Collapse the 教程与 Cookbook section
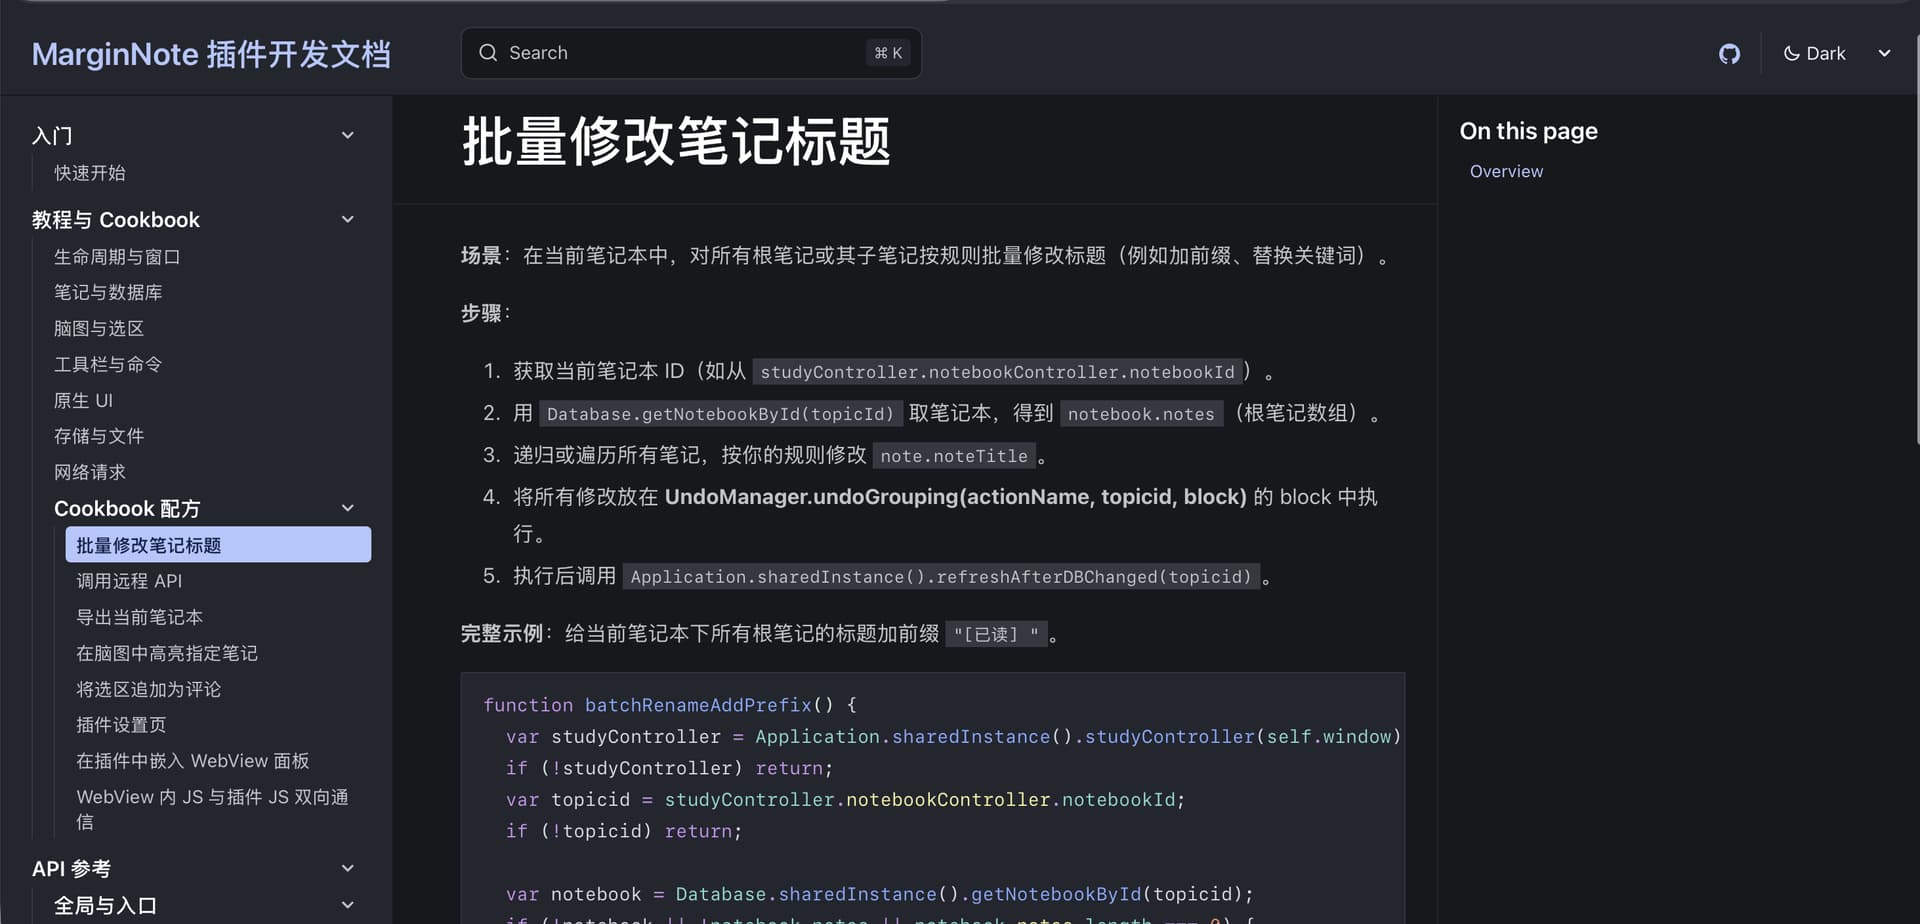This screenshot has height=924, width=1920. pos(348,219)
